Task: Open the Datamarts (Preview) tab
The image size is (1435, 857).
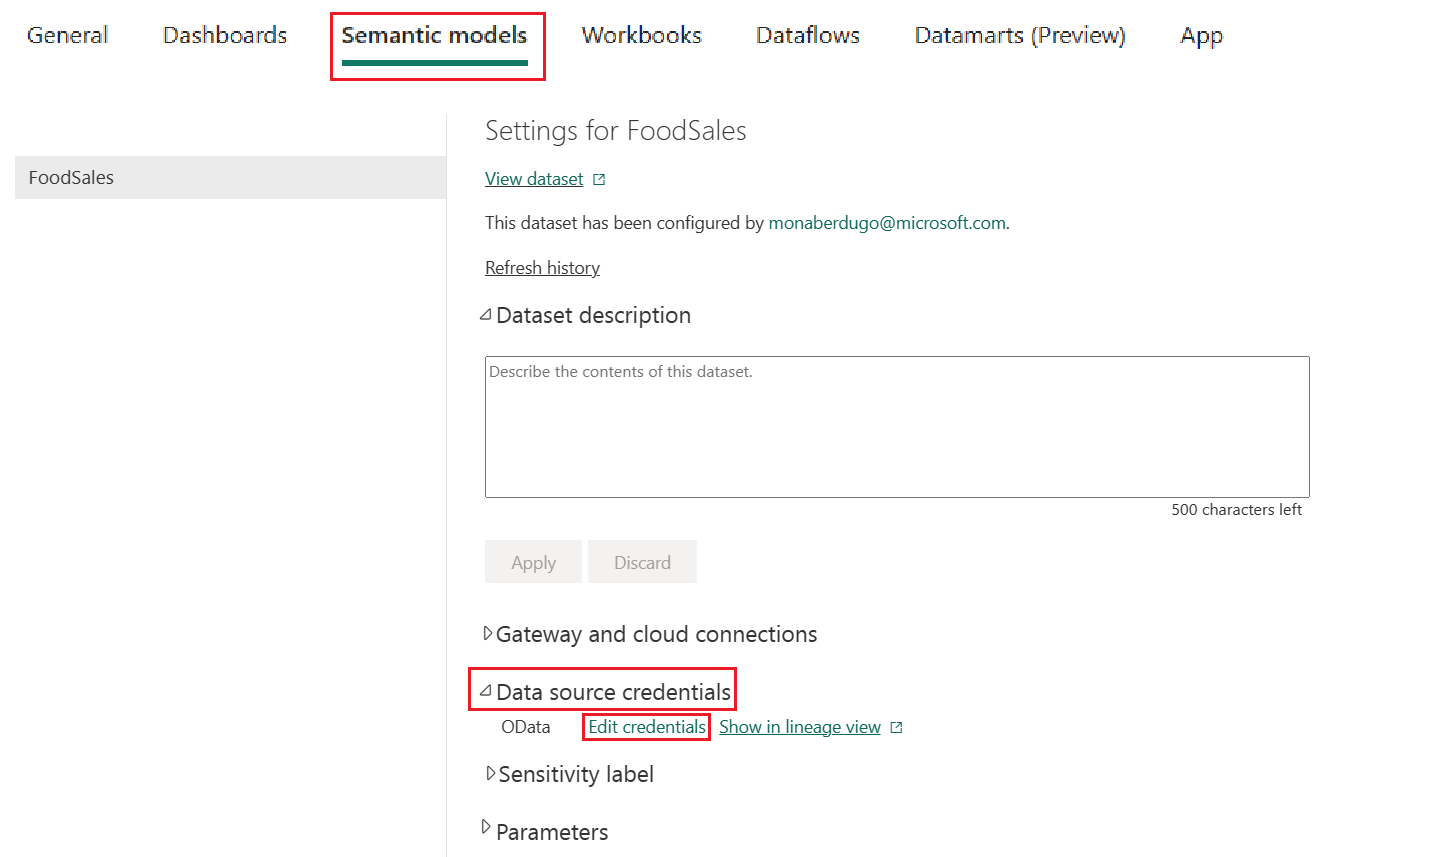Action: (x=1018, y=34)
